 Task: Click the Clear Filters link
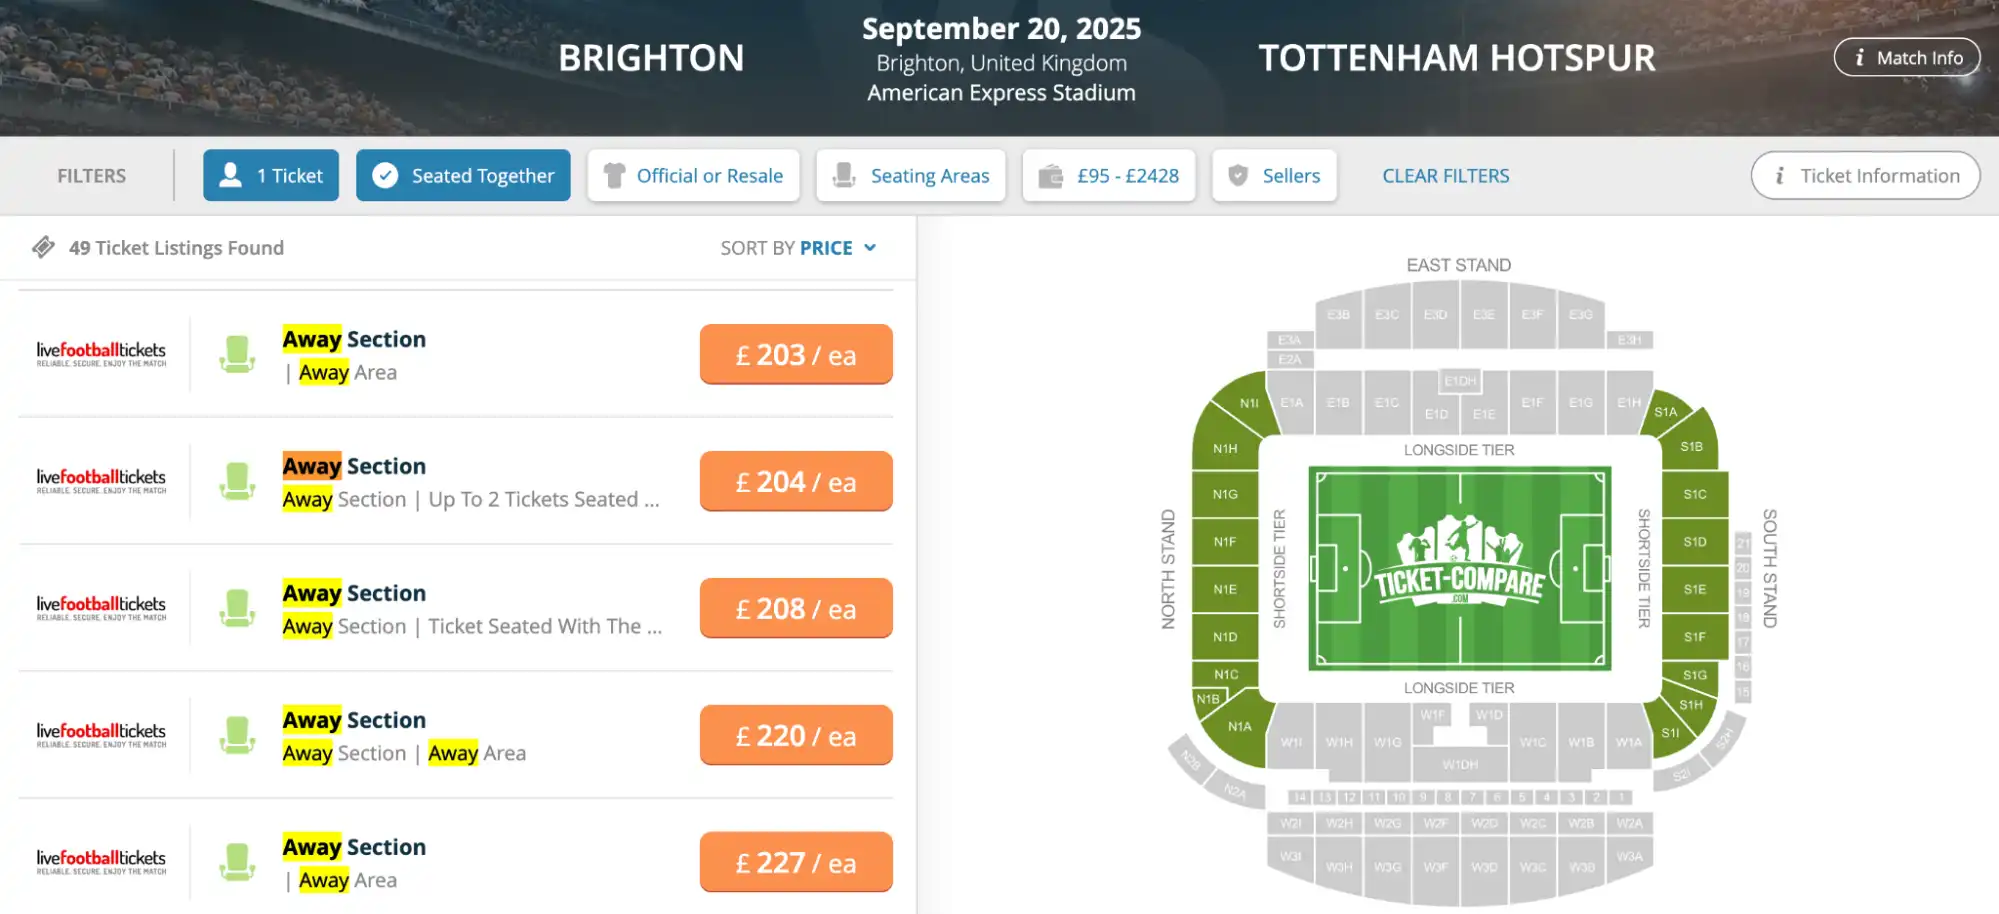(1445, 175)
